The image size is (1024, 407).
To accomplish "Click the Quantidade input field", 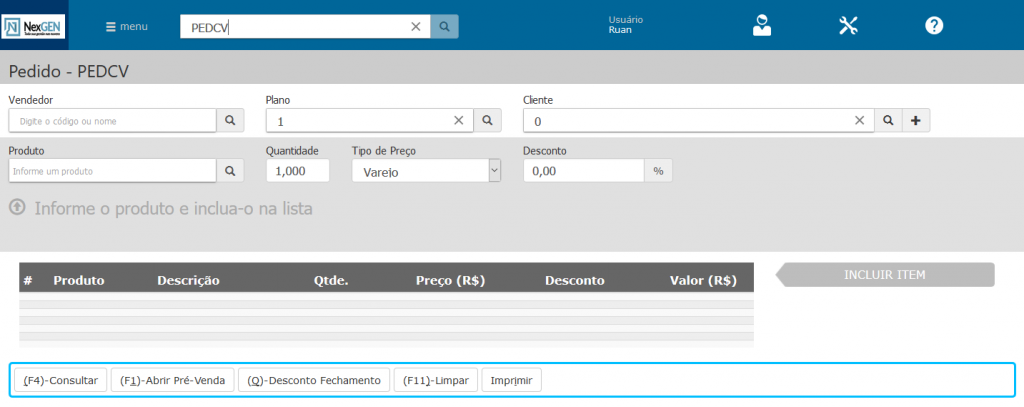I will (x=297, y=171).
